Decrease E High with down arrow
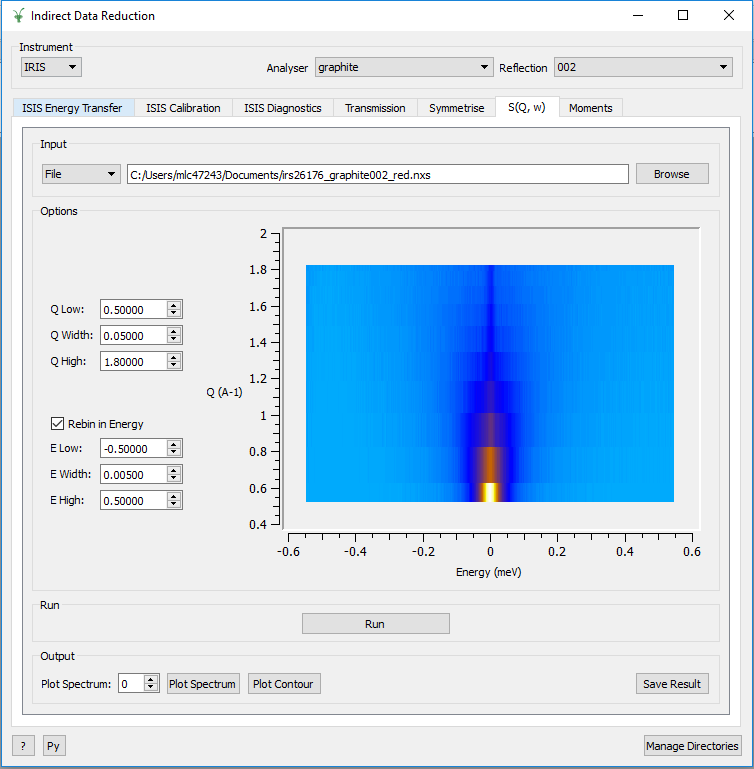Image resolution: width=754 pixels, height=769 pixels. tap(174, 505)
